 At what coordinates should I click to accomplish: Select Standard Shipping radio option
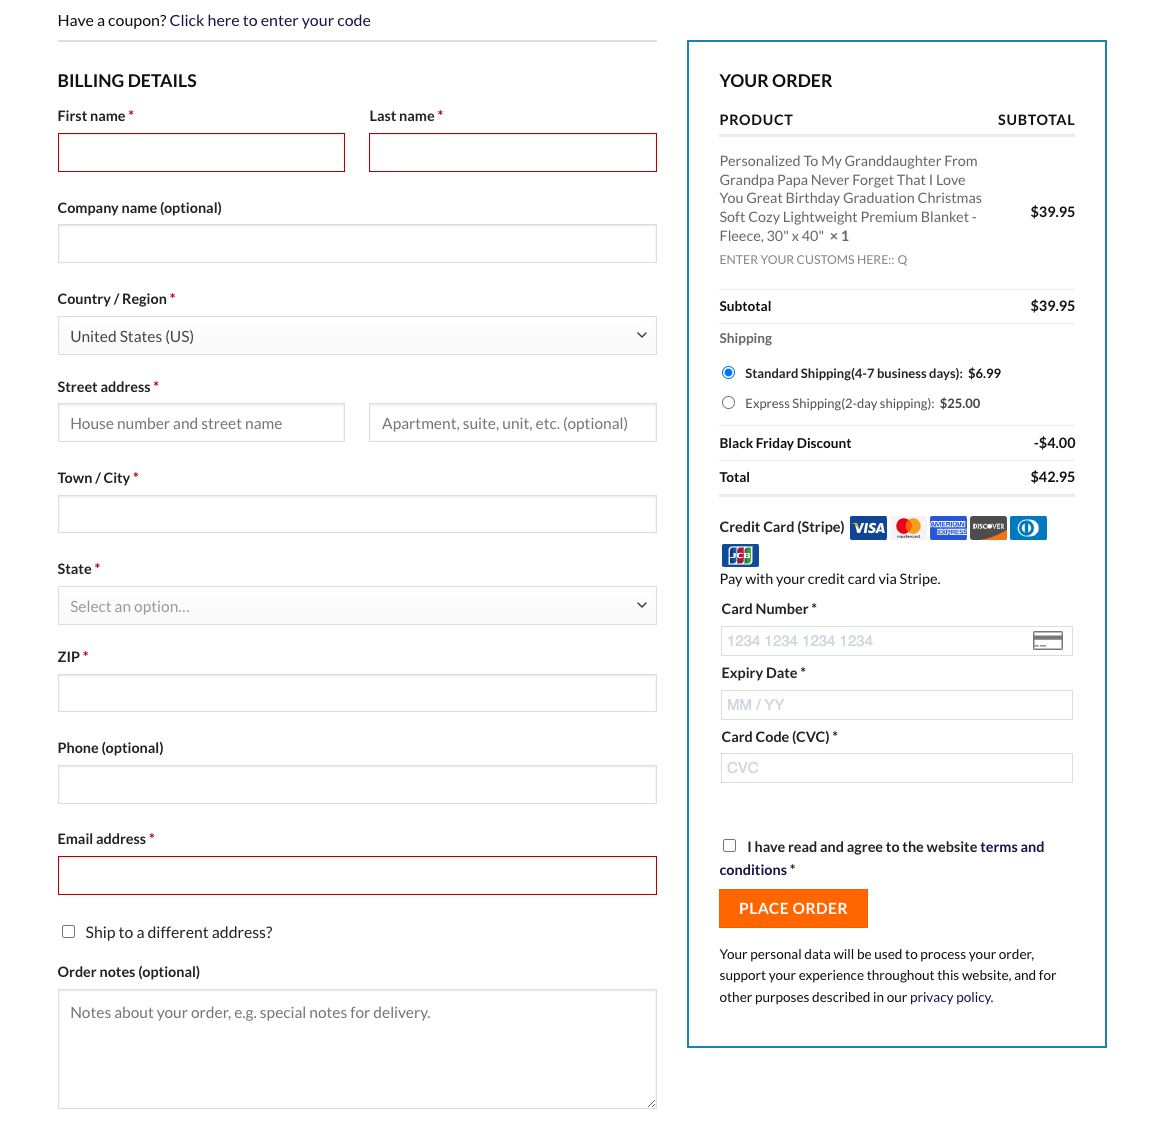coord(729,373)
